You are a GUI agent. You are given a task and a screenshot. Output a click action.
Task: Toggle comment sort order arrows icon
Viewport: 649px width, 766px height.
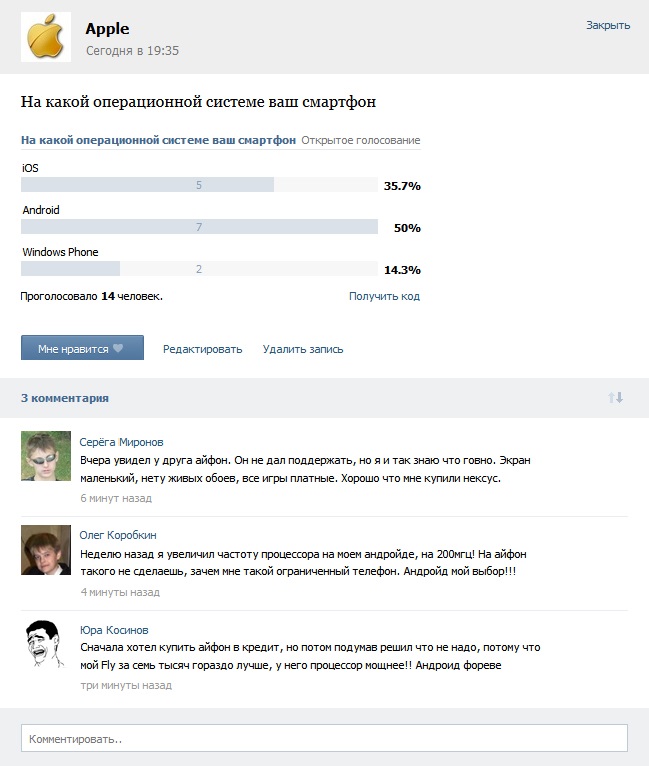615,398
